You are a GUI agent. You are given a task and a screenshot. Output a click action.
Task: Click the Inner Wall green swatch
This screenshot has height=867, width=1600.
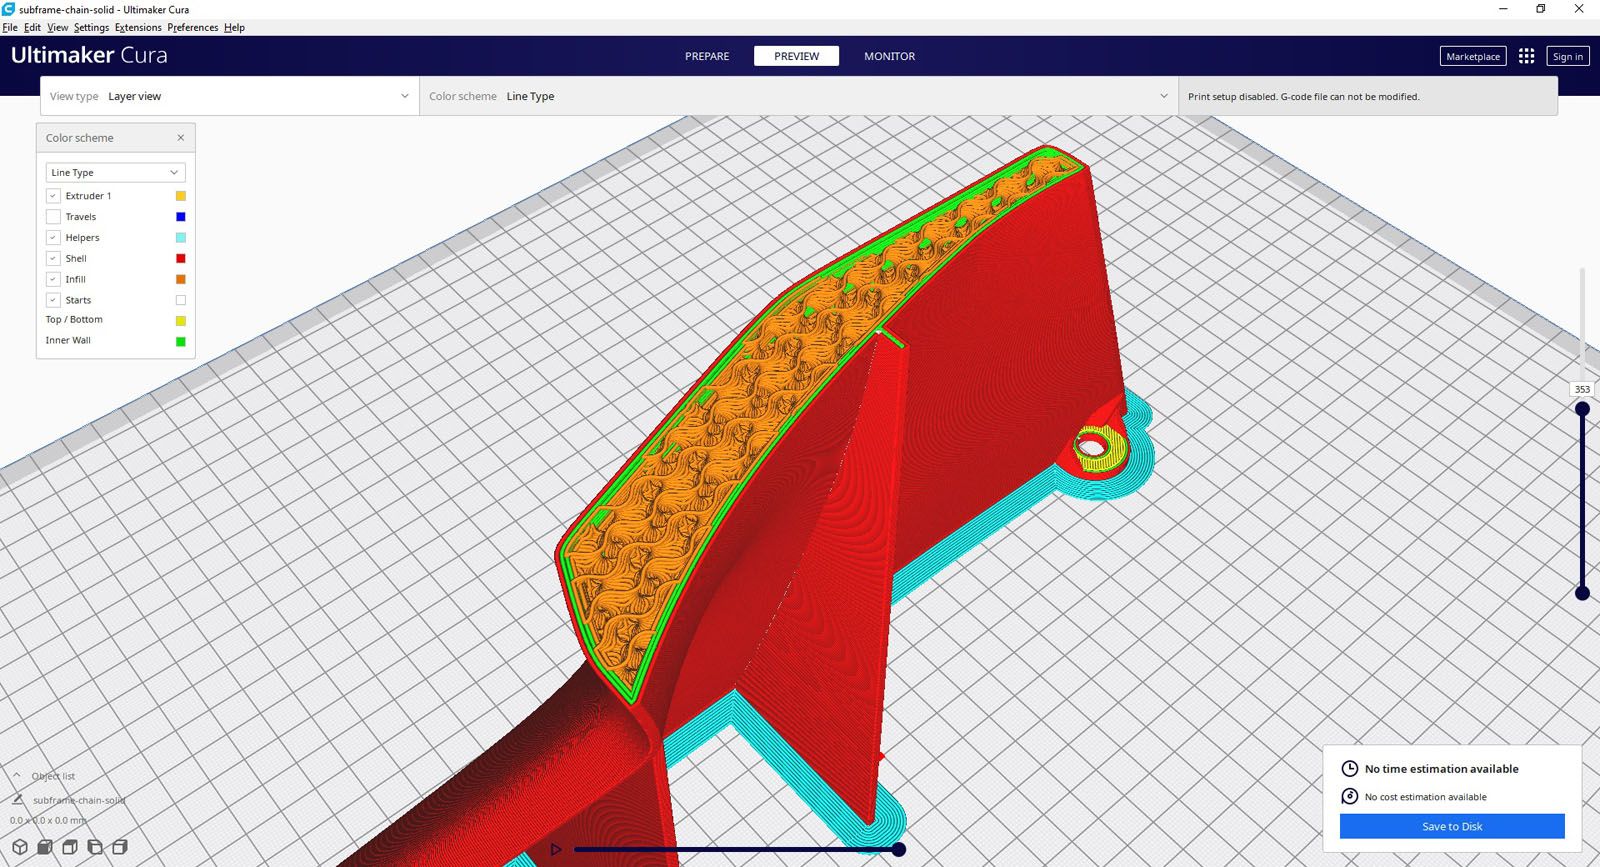pyautogui.click(x=181, y=342)
